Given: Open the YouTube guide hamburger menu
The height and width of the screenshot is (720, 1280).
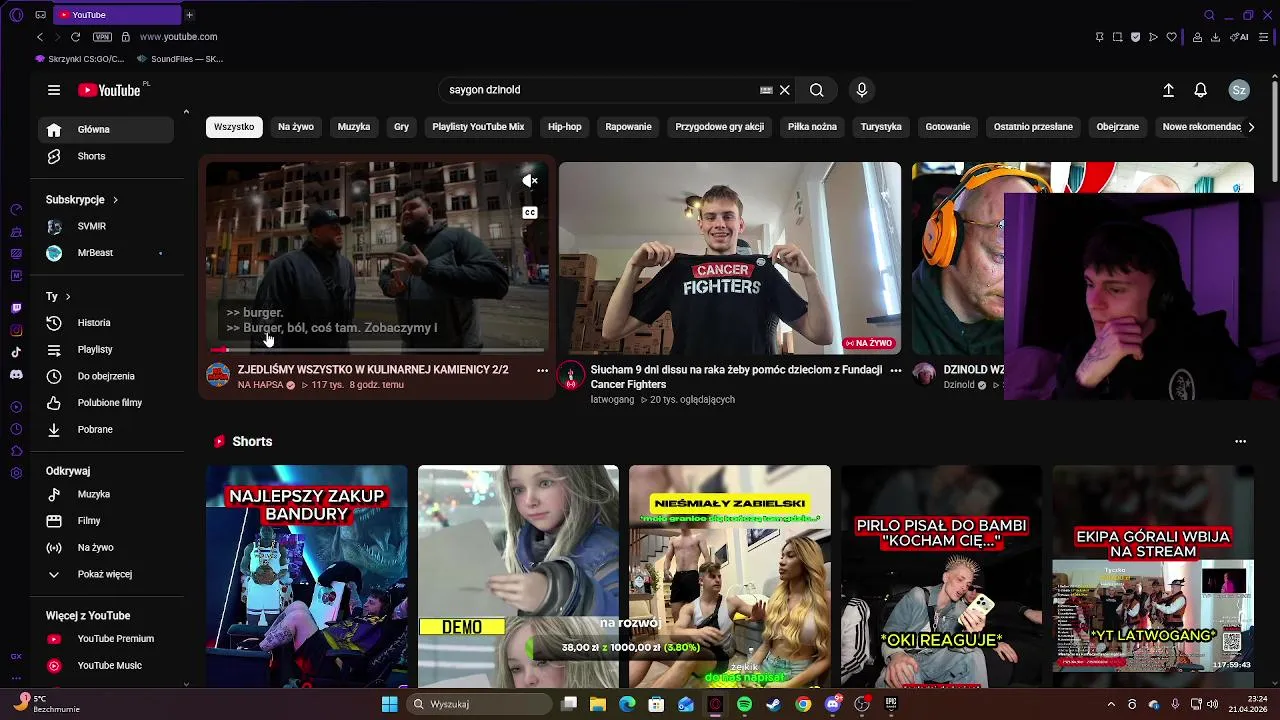Looking at the screenshot, I should (x=54, y=90).
